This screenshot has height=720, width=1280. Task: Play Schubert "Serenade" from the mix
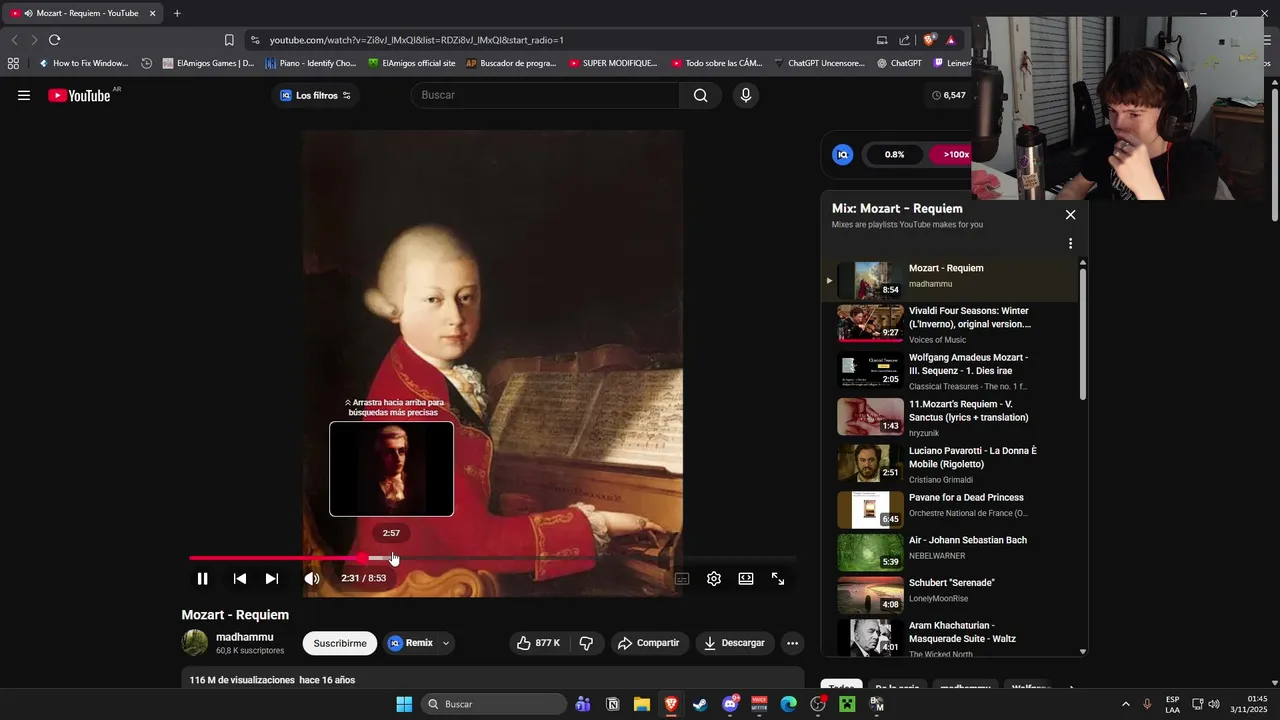[950, 594]
